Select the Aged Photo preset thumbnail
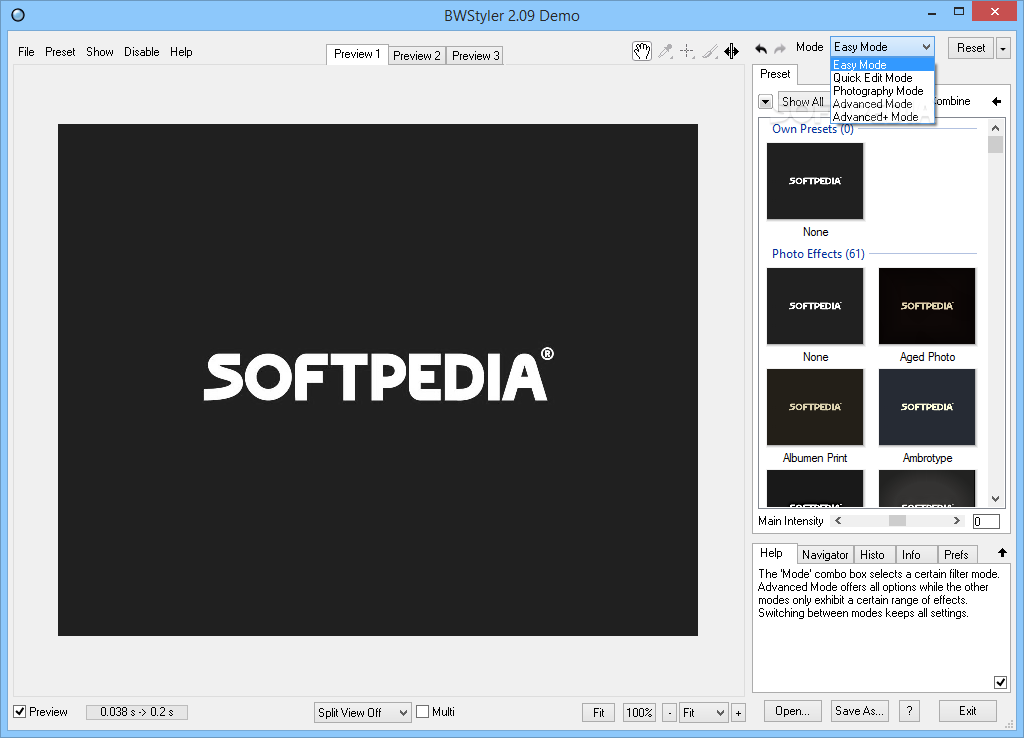 pyautogui.click(x=927, y=306)
